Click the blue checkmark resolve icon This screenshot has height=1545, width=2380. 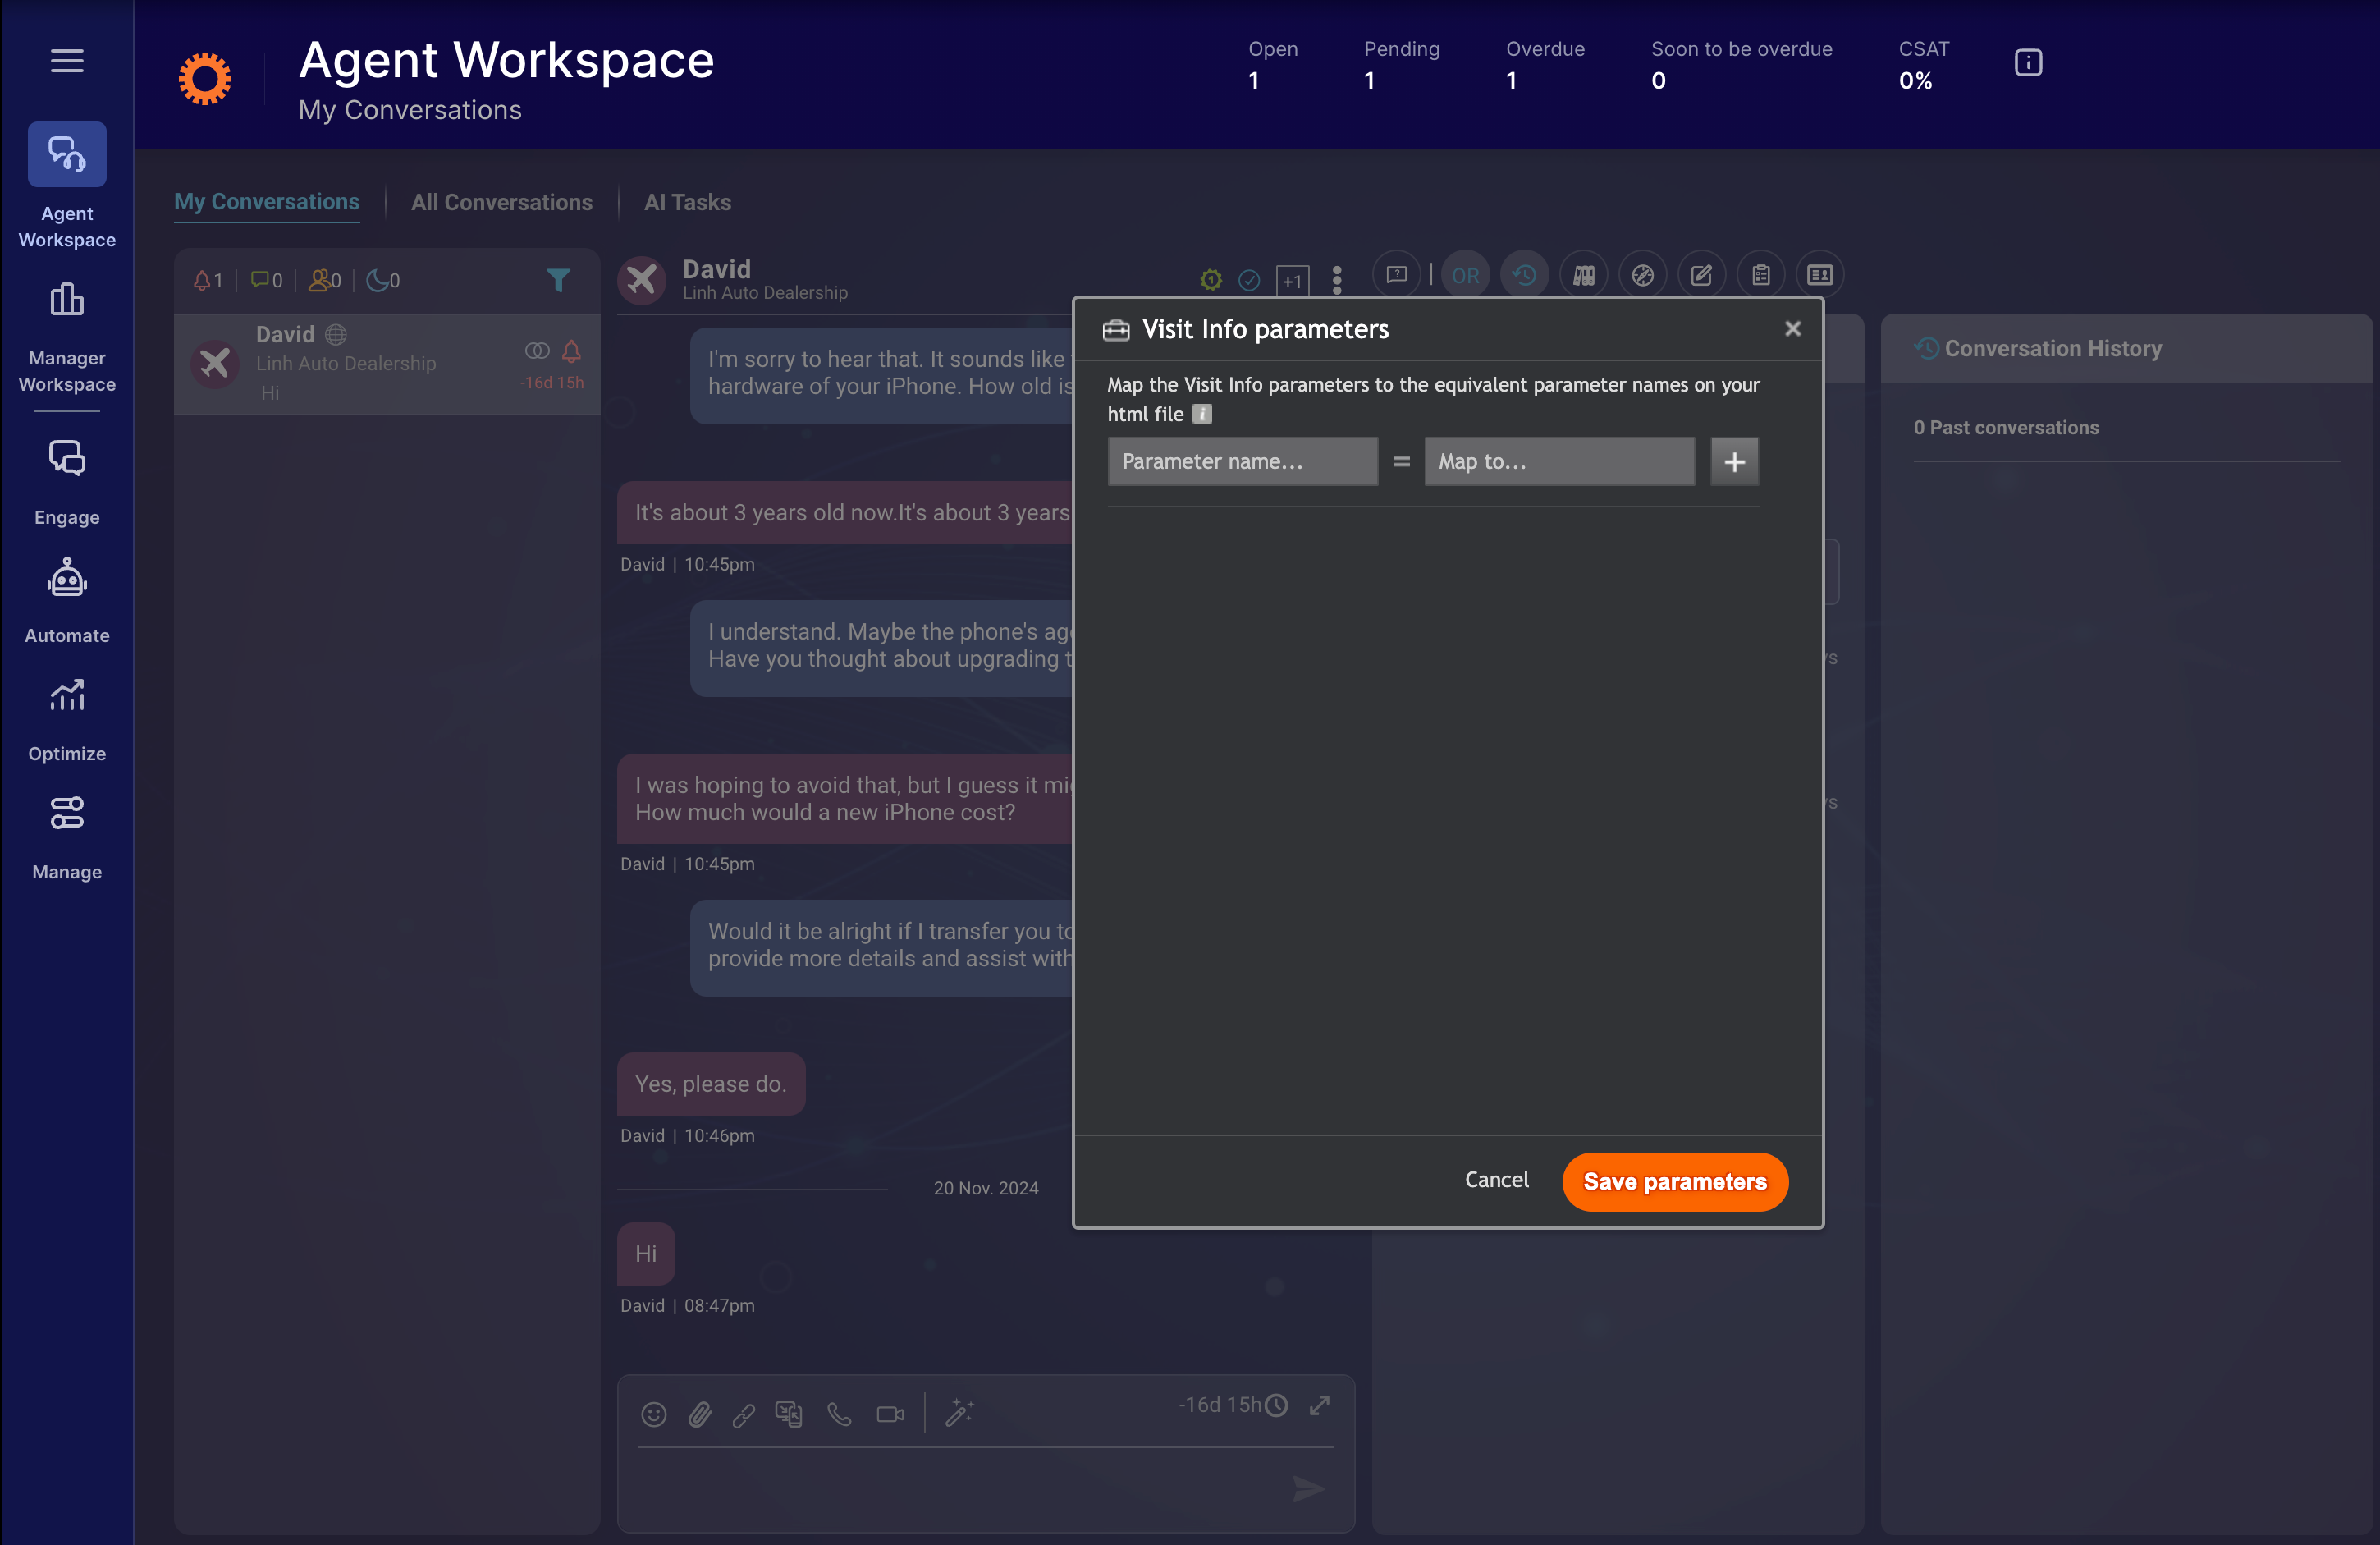[x=1249, y=280]
